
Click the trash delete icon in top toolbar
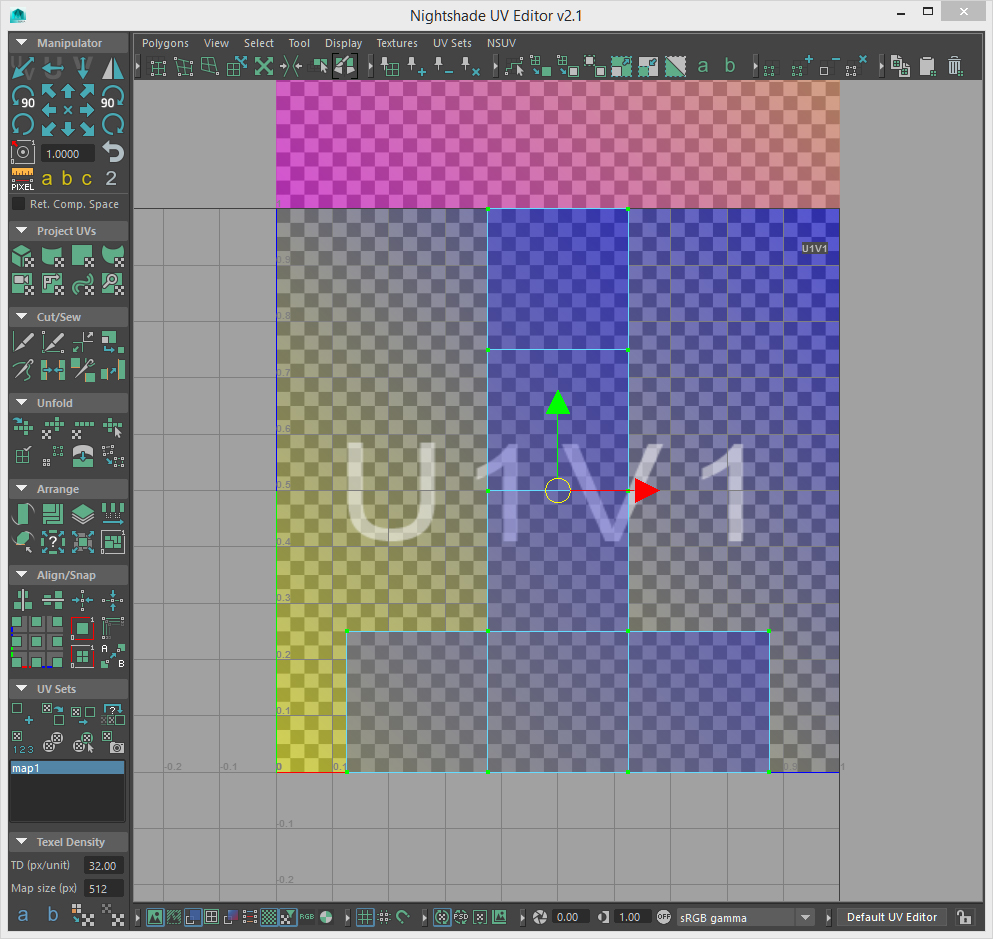tap(955, 67)
